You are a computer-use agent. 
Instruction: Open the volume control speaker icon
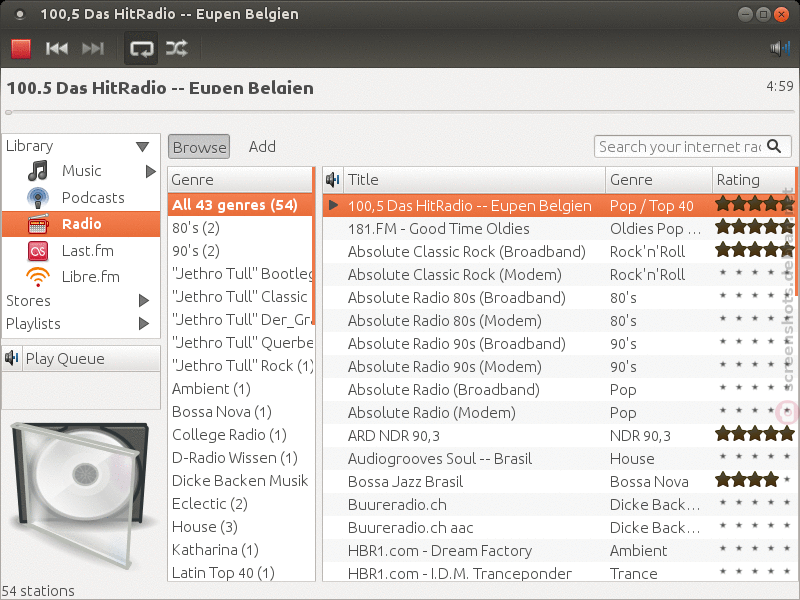(x=780, y=48)
